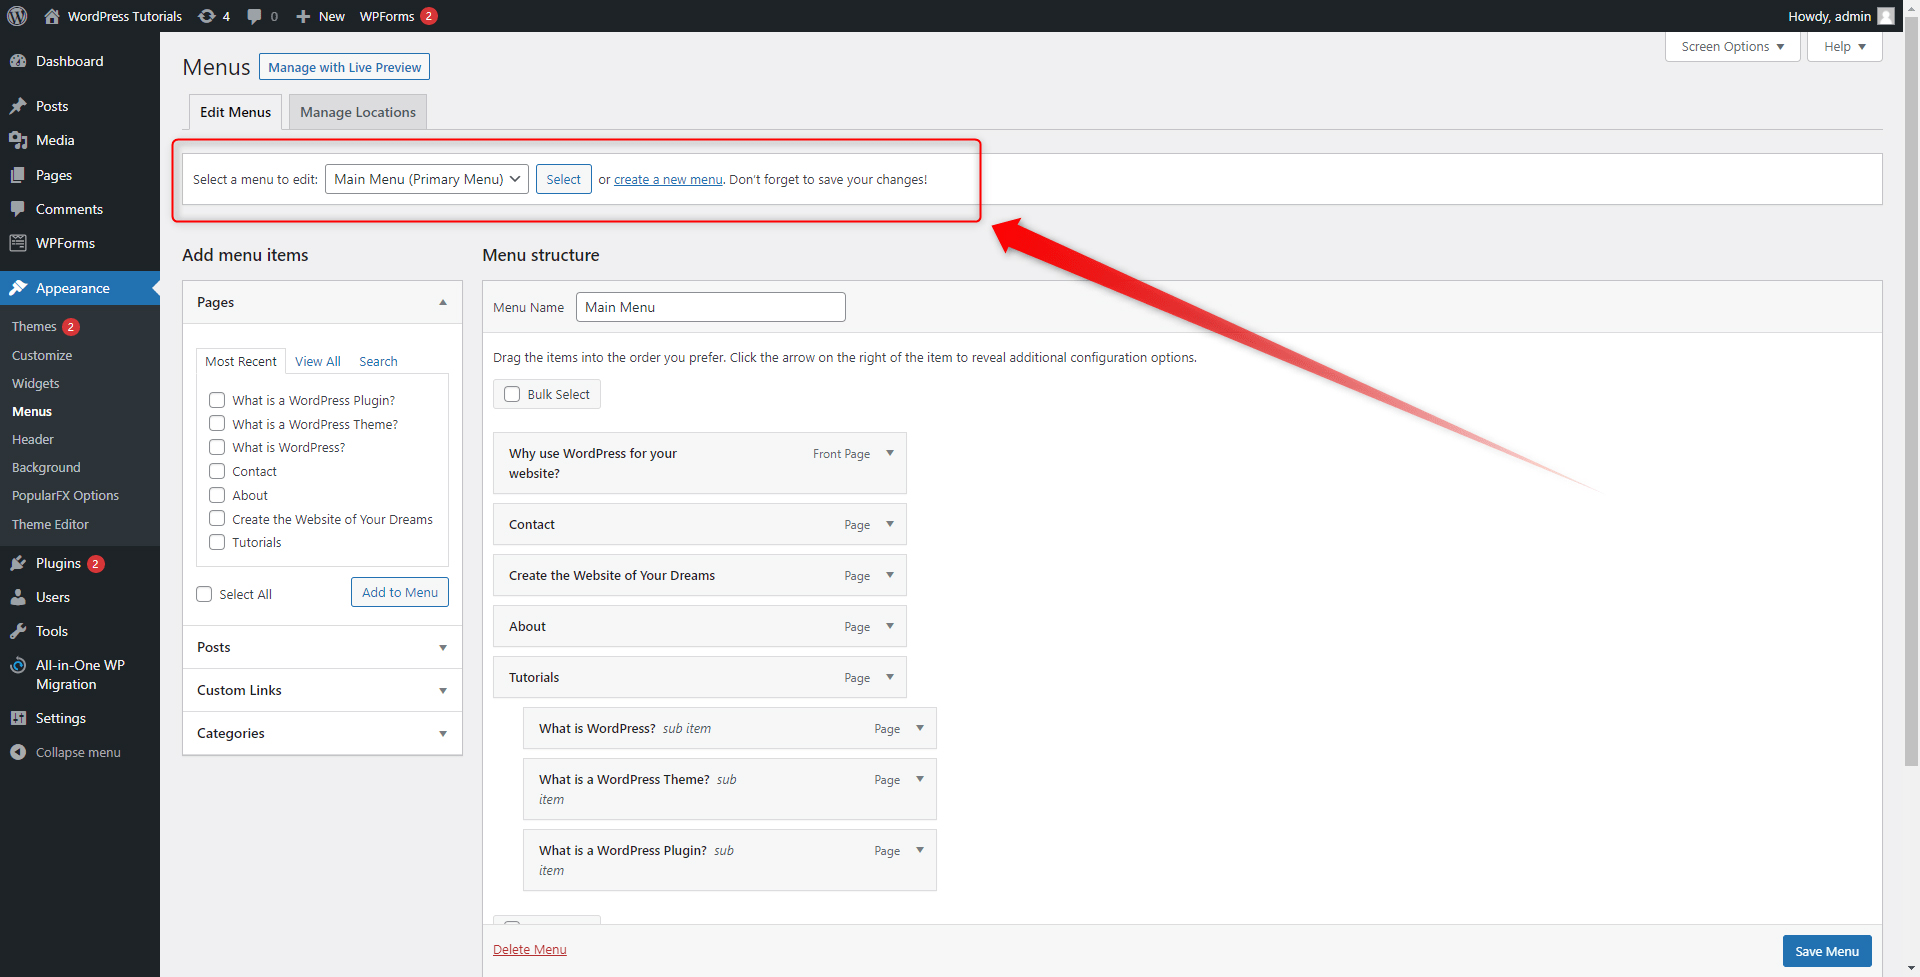Click the Tools wrench icon
Image resolution: width=1920 pixels, height=977 pixels.
point(18,631)
